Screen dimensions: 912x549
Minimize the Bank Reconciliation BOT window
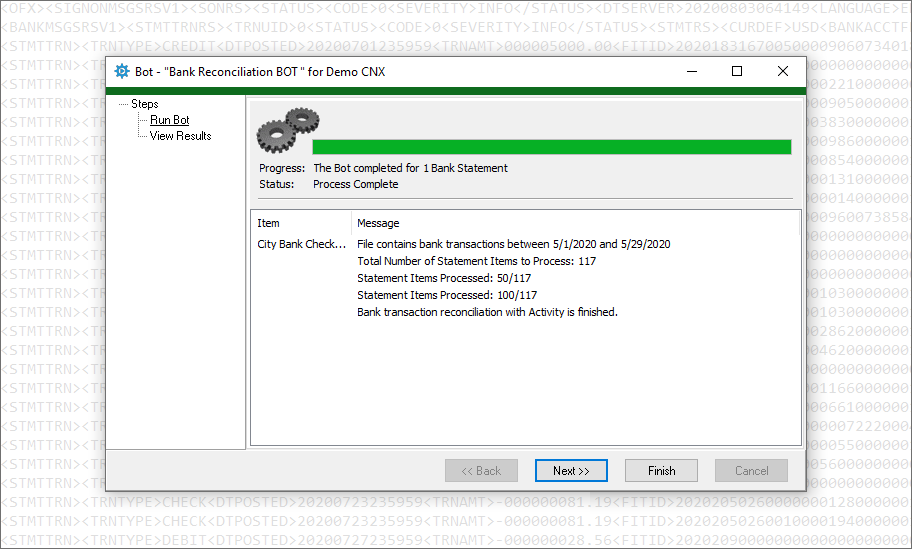tap(691, 72)
